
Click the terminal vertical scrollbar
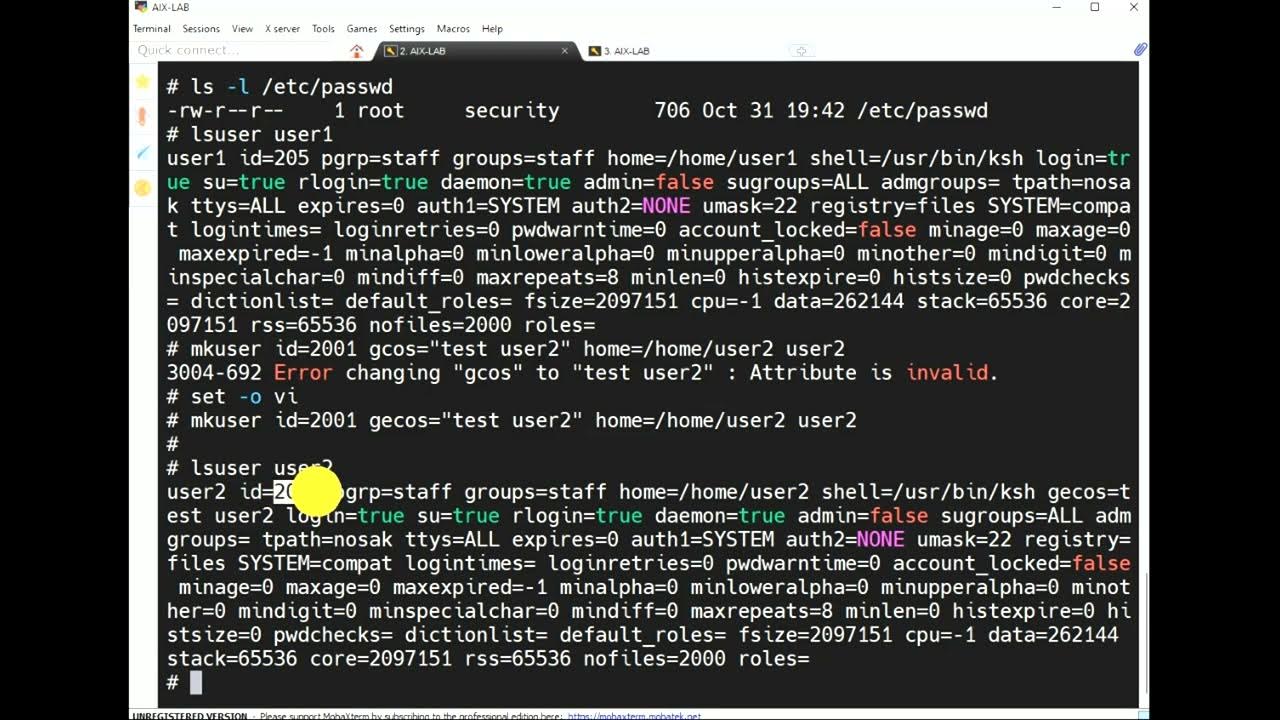[1144, 380]
